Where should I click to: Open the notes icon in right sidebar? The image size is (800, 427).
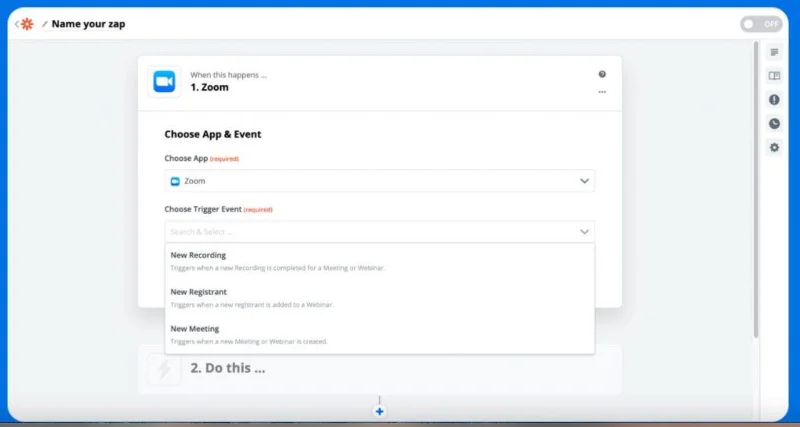point(774,52)
